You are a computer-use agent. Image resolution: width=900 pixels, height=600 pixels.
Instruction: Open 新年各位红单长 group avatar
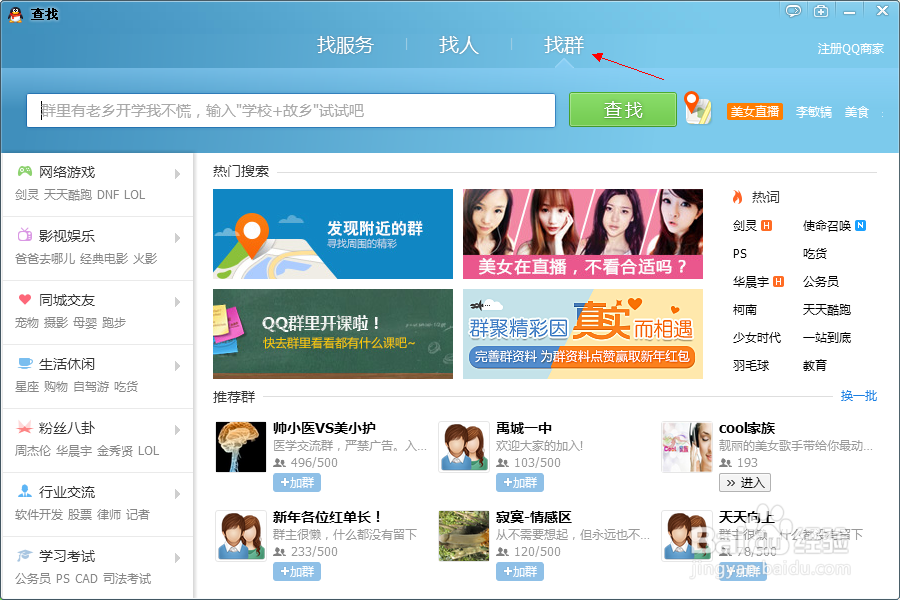click(x=241, y=536)
